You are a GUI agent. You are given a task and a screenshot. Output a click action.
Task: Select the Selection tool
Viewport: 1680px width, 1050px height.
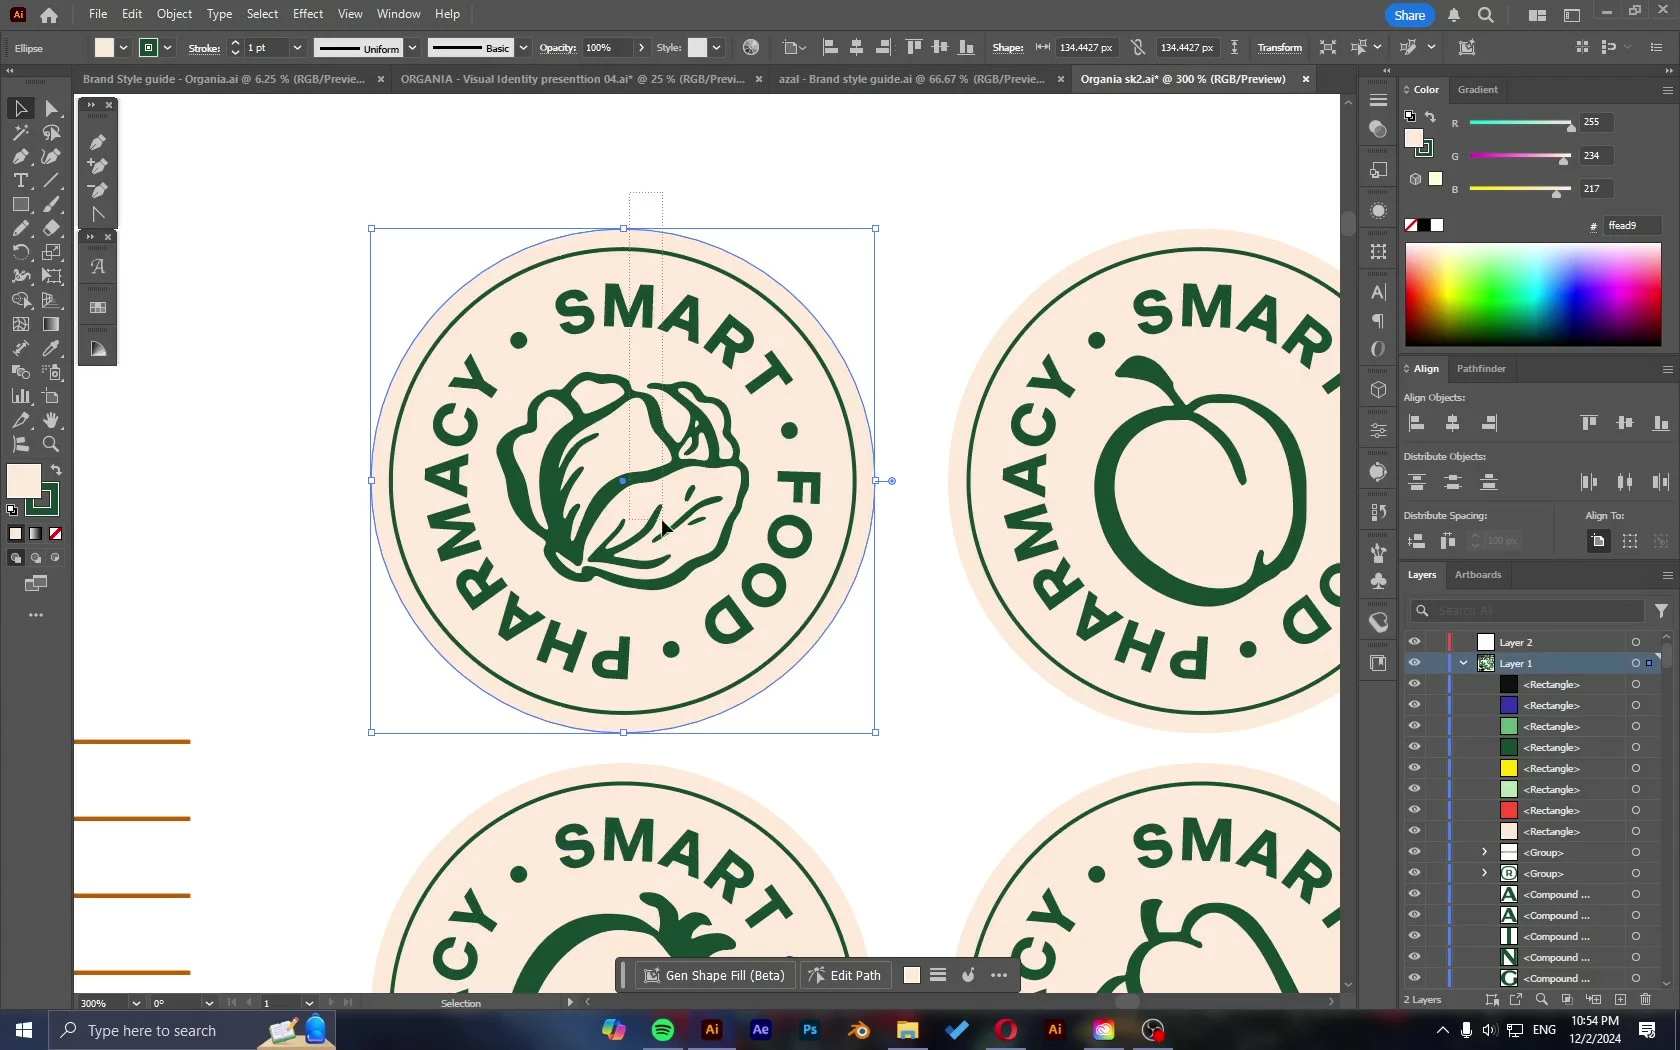[20, 108]
